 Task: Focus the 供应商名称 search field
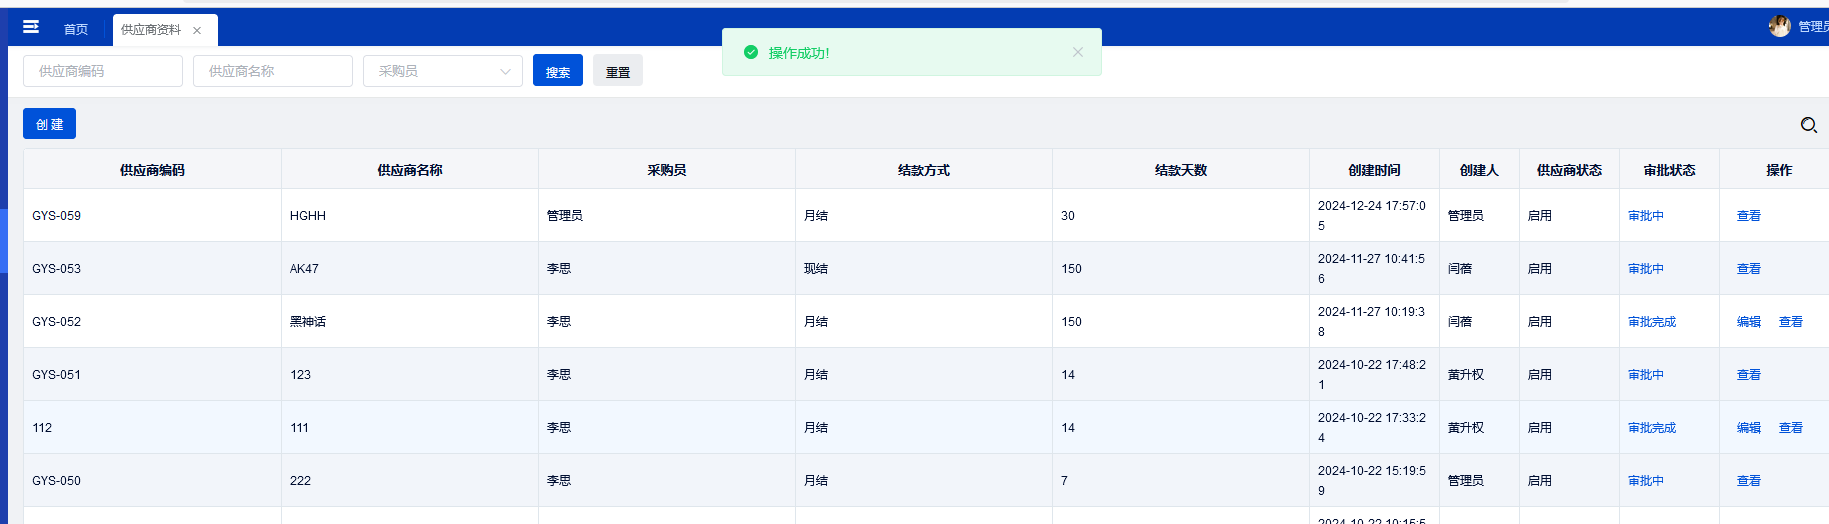pos(272,71)
